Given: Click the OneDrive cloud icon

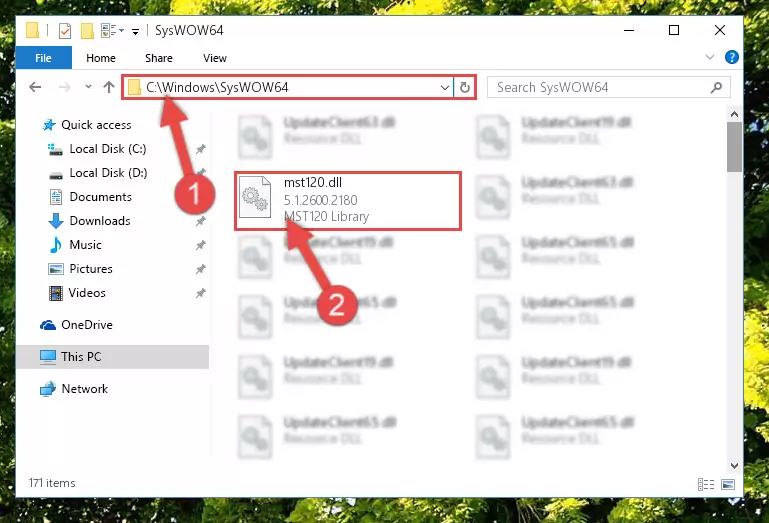Looking at the screenshot, I should 48,325.
